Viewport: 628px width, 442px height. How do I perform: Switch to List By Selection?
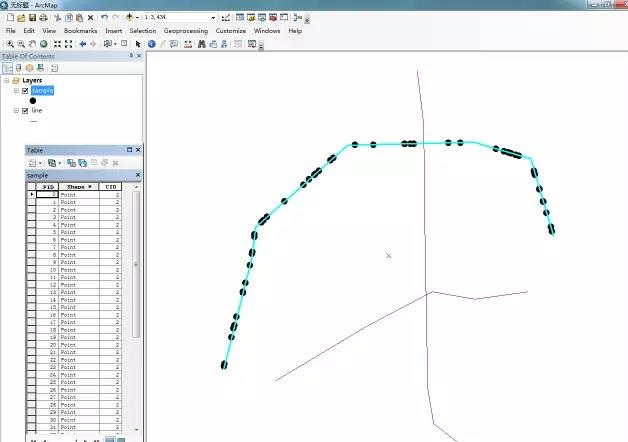pos(40,68)
